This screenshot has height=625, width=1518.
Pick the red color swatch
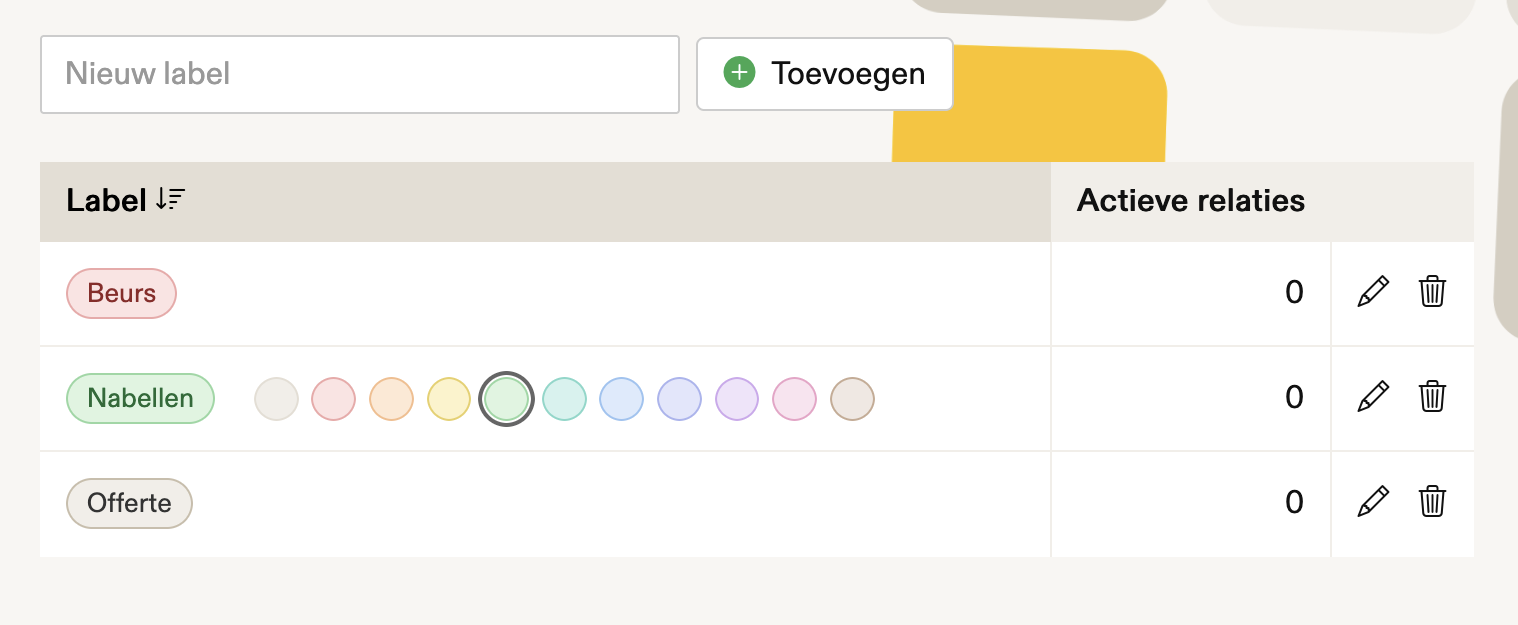coord(334,399)
